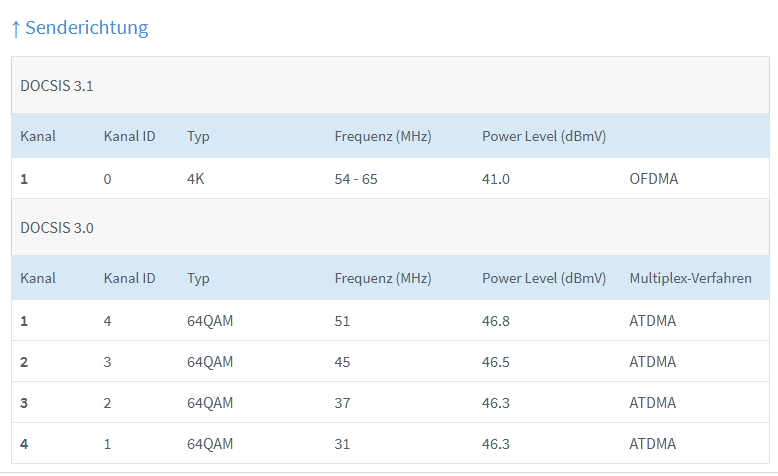The width and height of the screenshot is (778, 476).
Task: Select the OFDMA cell
Action: click(x=653, y=179)
